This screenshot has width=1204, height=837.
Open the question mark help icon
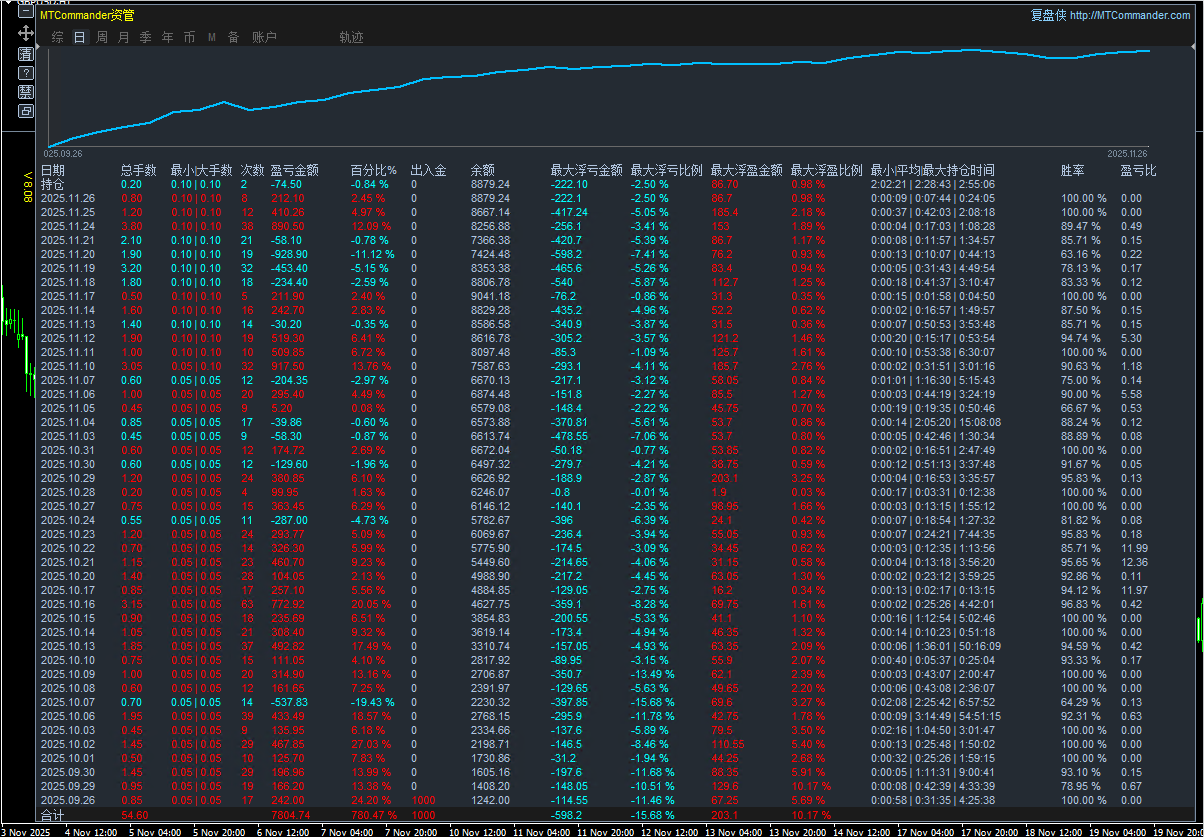[26, 73]
